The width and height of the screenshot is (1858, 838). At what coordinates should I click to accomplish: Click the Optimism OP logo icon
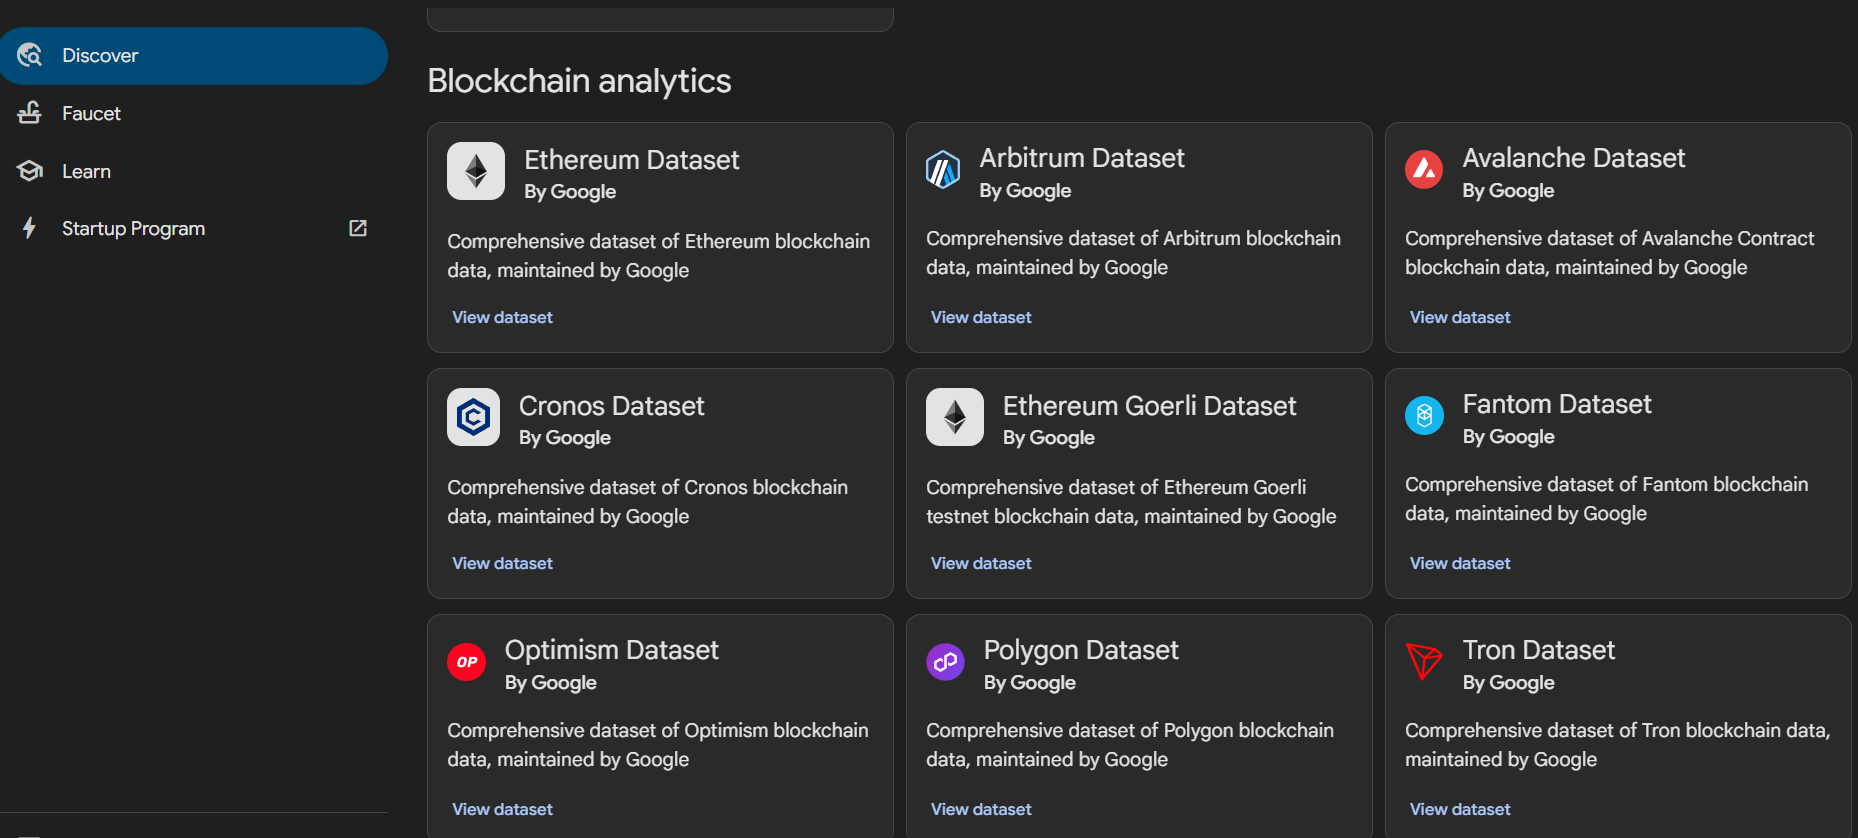point(466,662)
